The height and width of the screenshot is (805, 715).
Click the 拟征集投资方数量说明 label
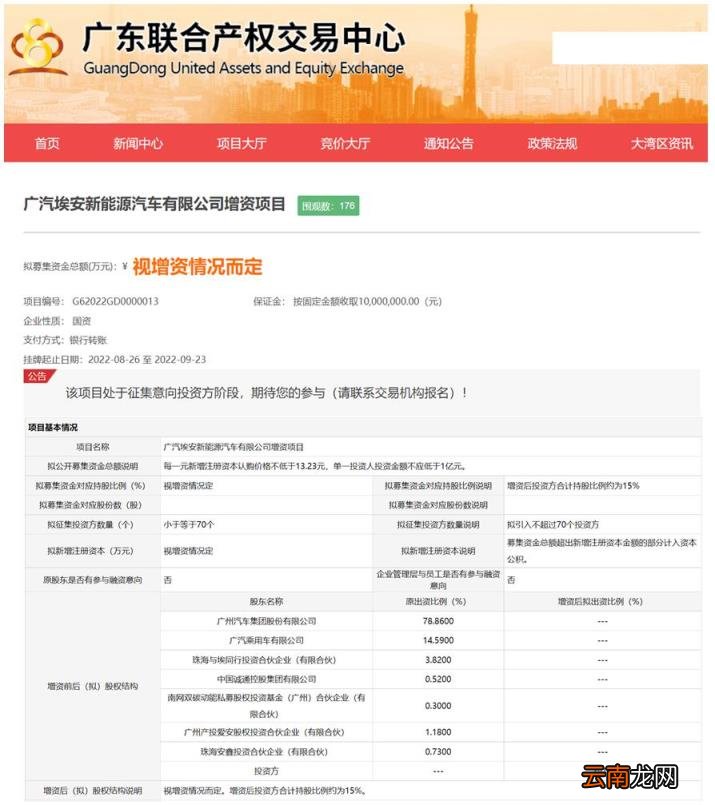coord(438,524)
